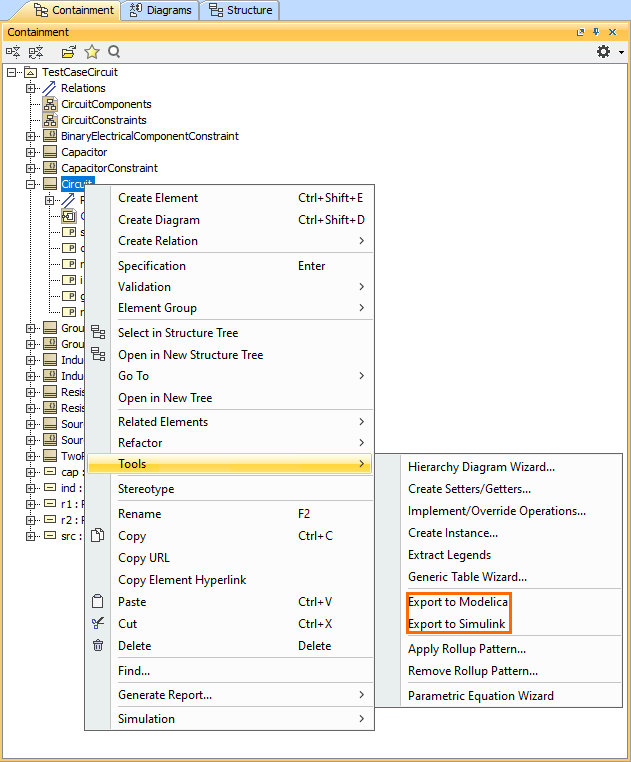Choose Open in New Tree
The width and height of the screenshot is (631, 762).
pyautogui.click(x=229, y=398)
